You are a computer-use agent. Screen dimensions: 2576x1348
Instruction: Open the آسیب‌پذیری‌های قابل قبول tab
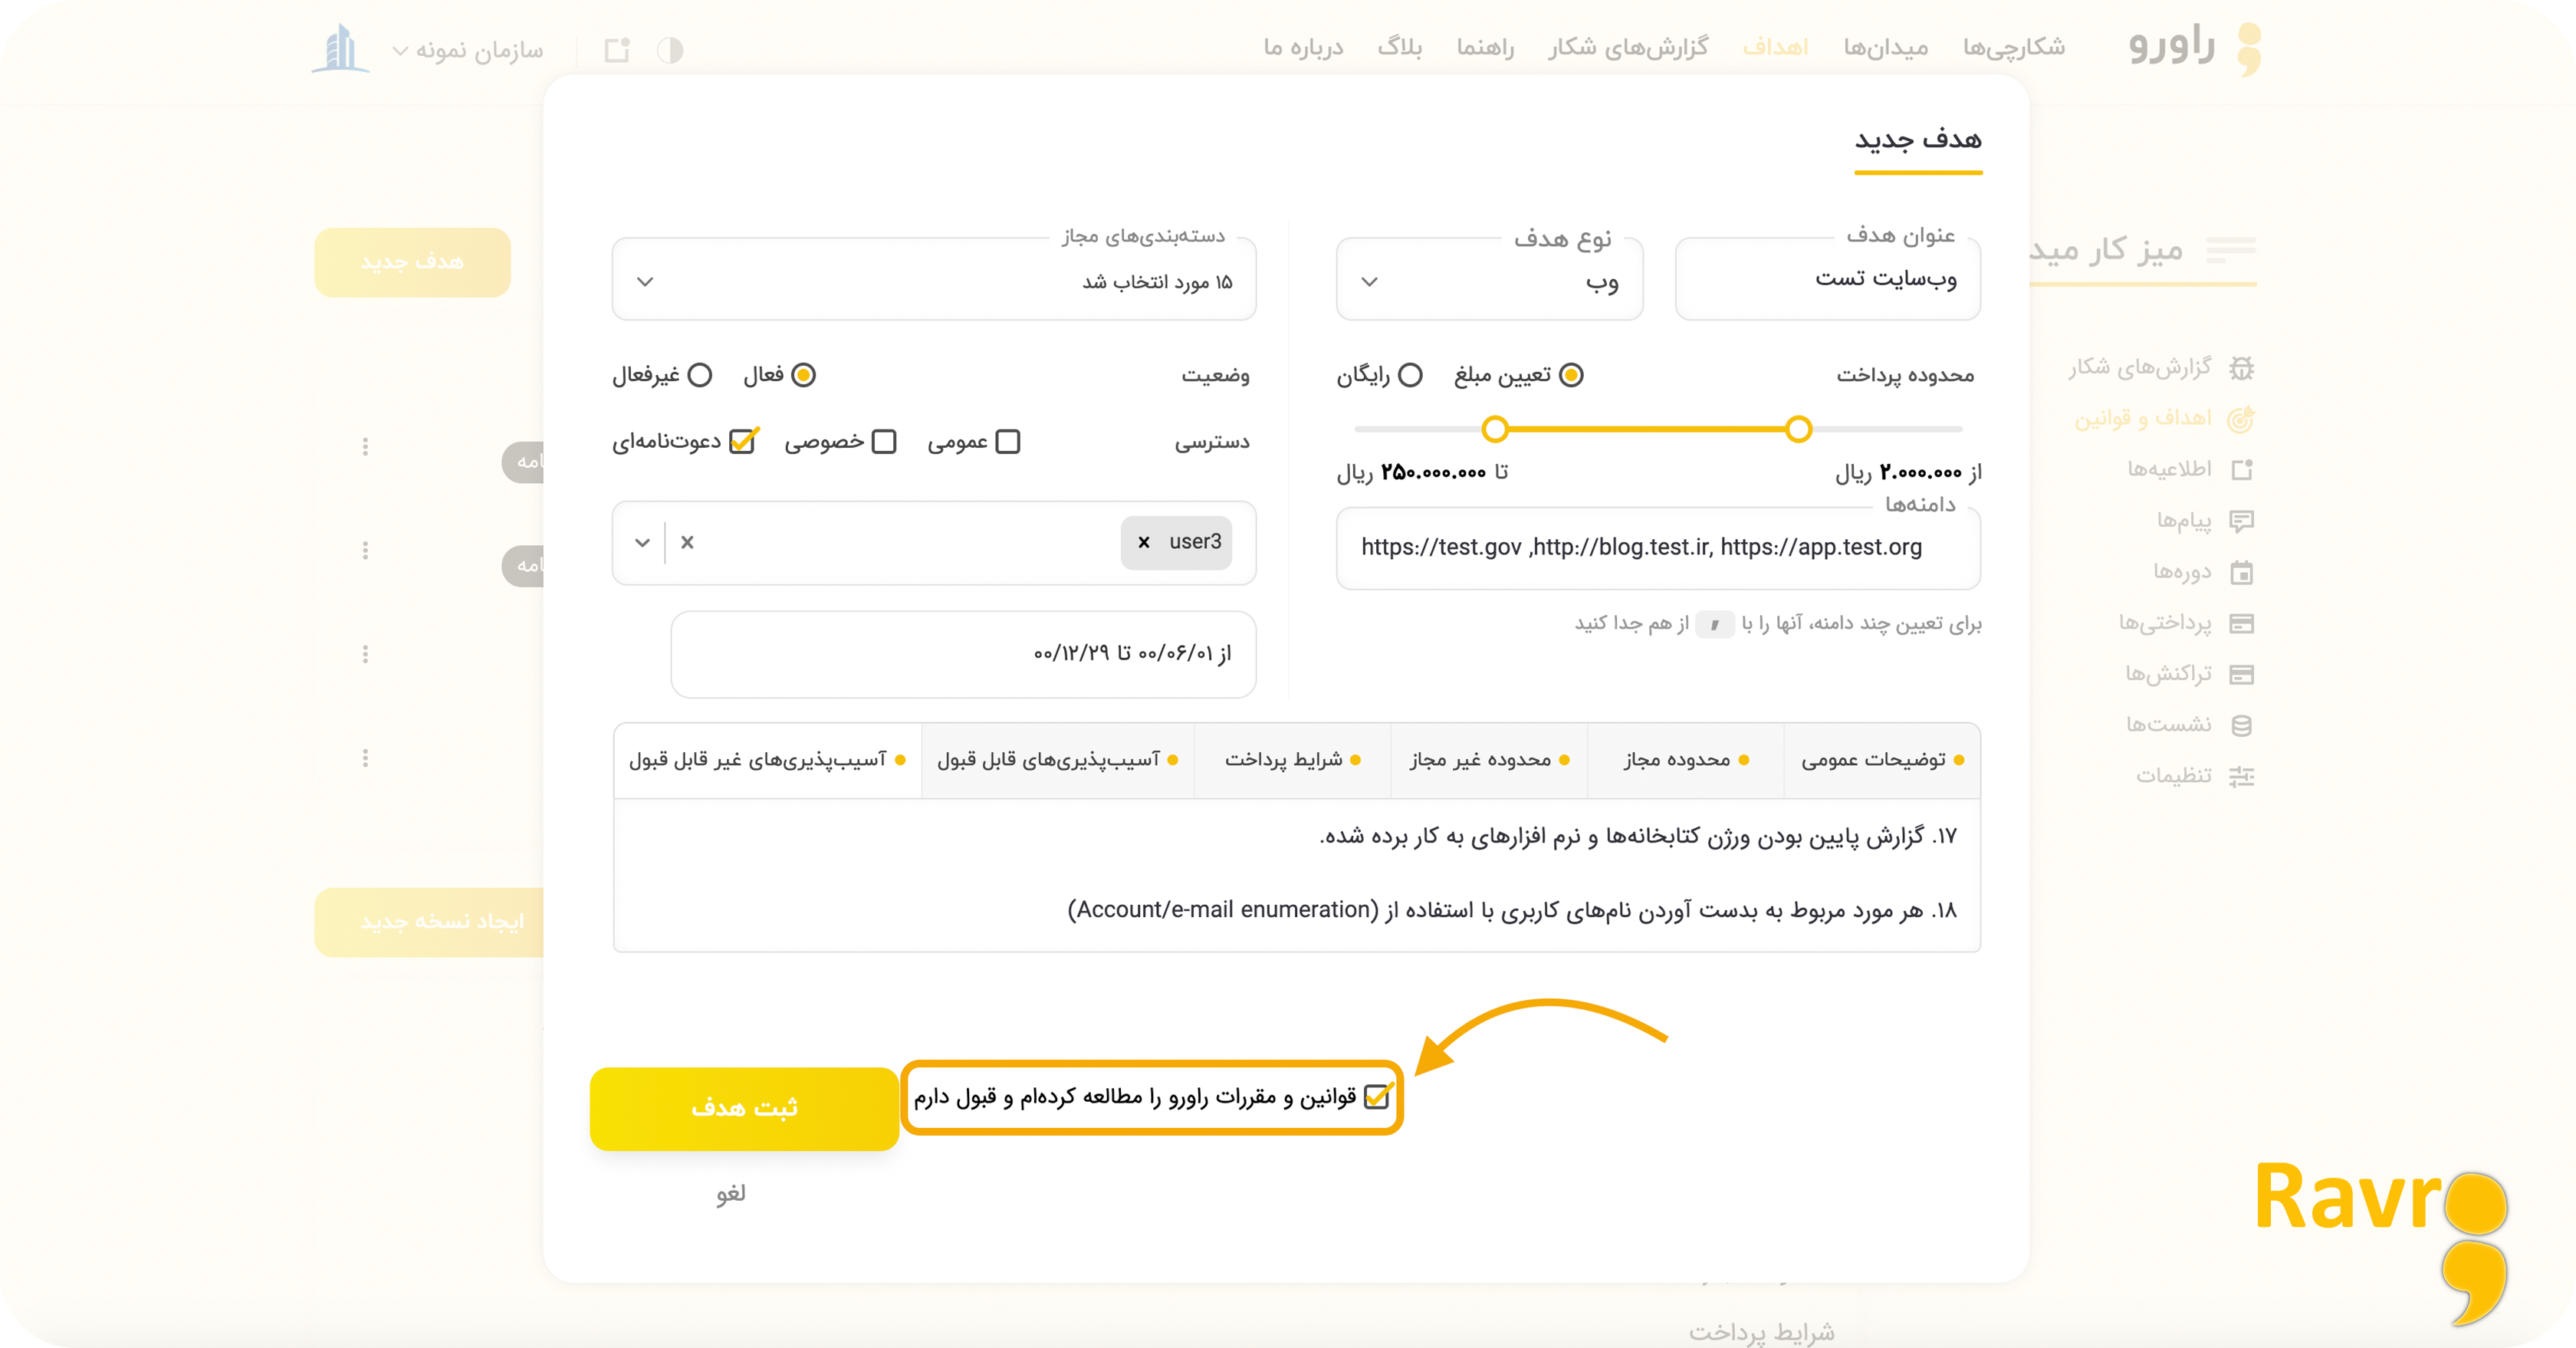click(1057, 760)
